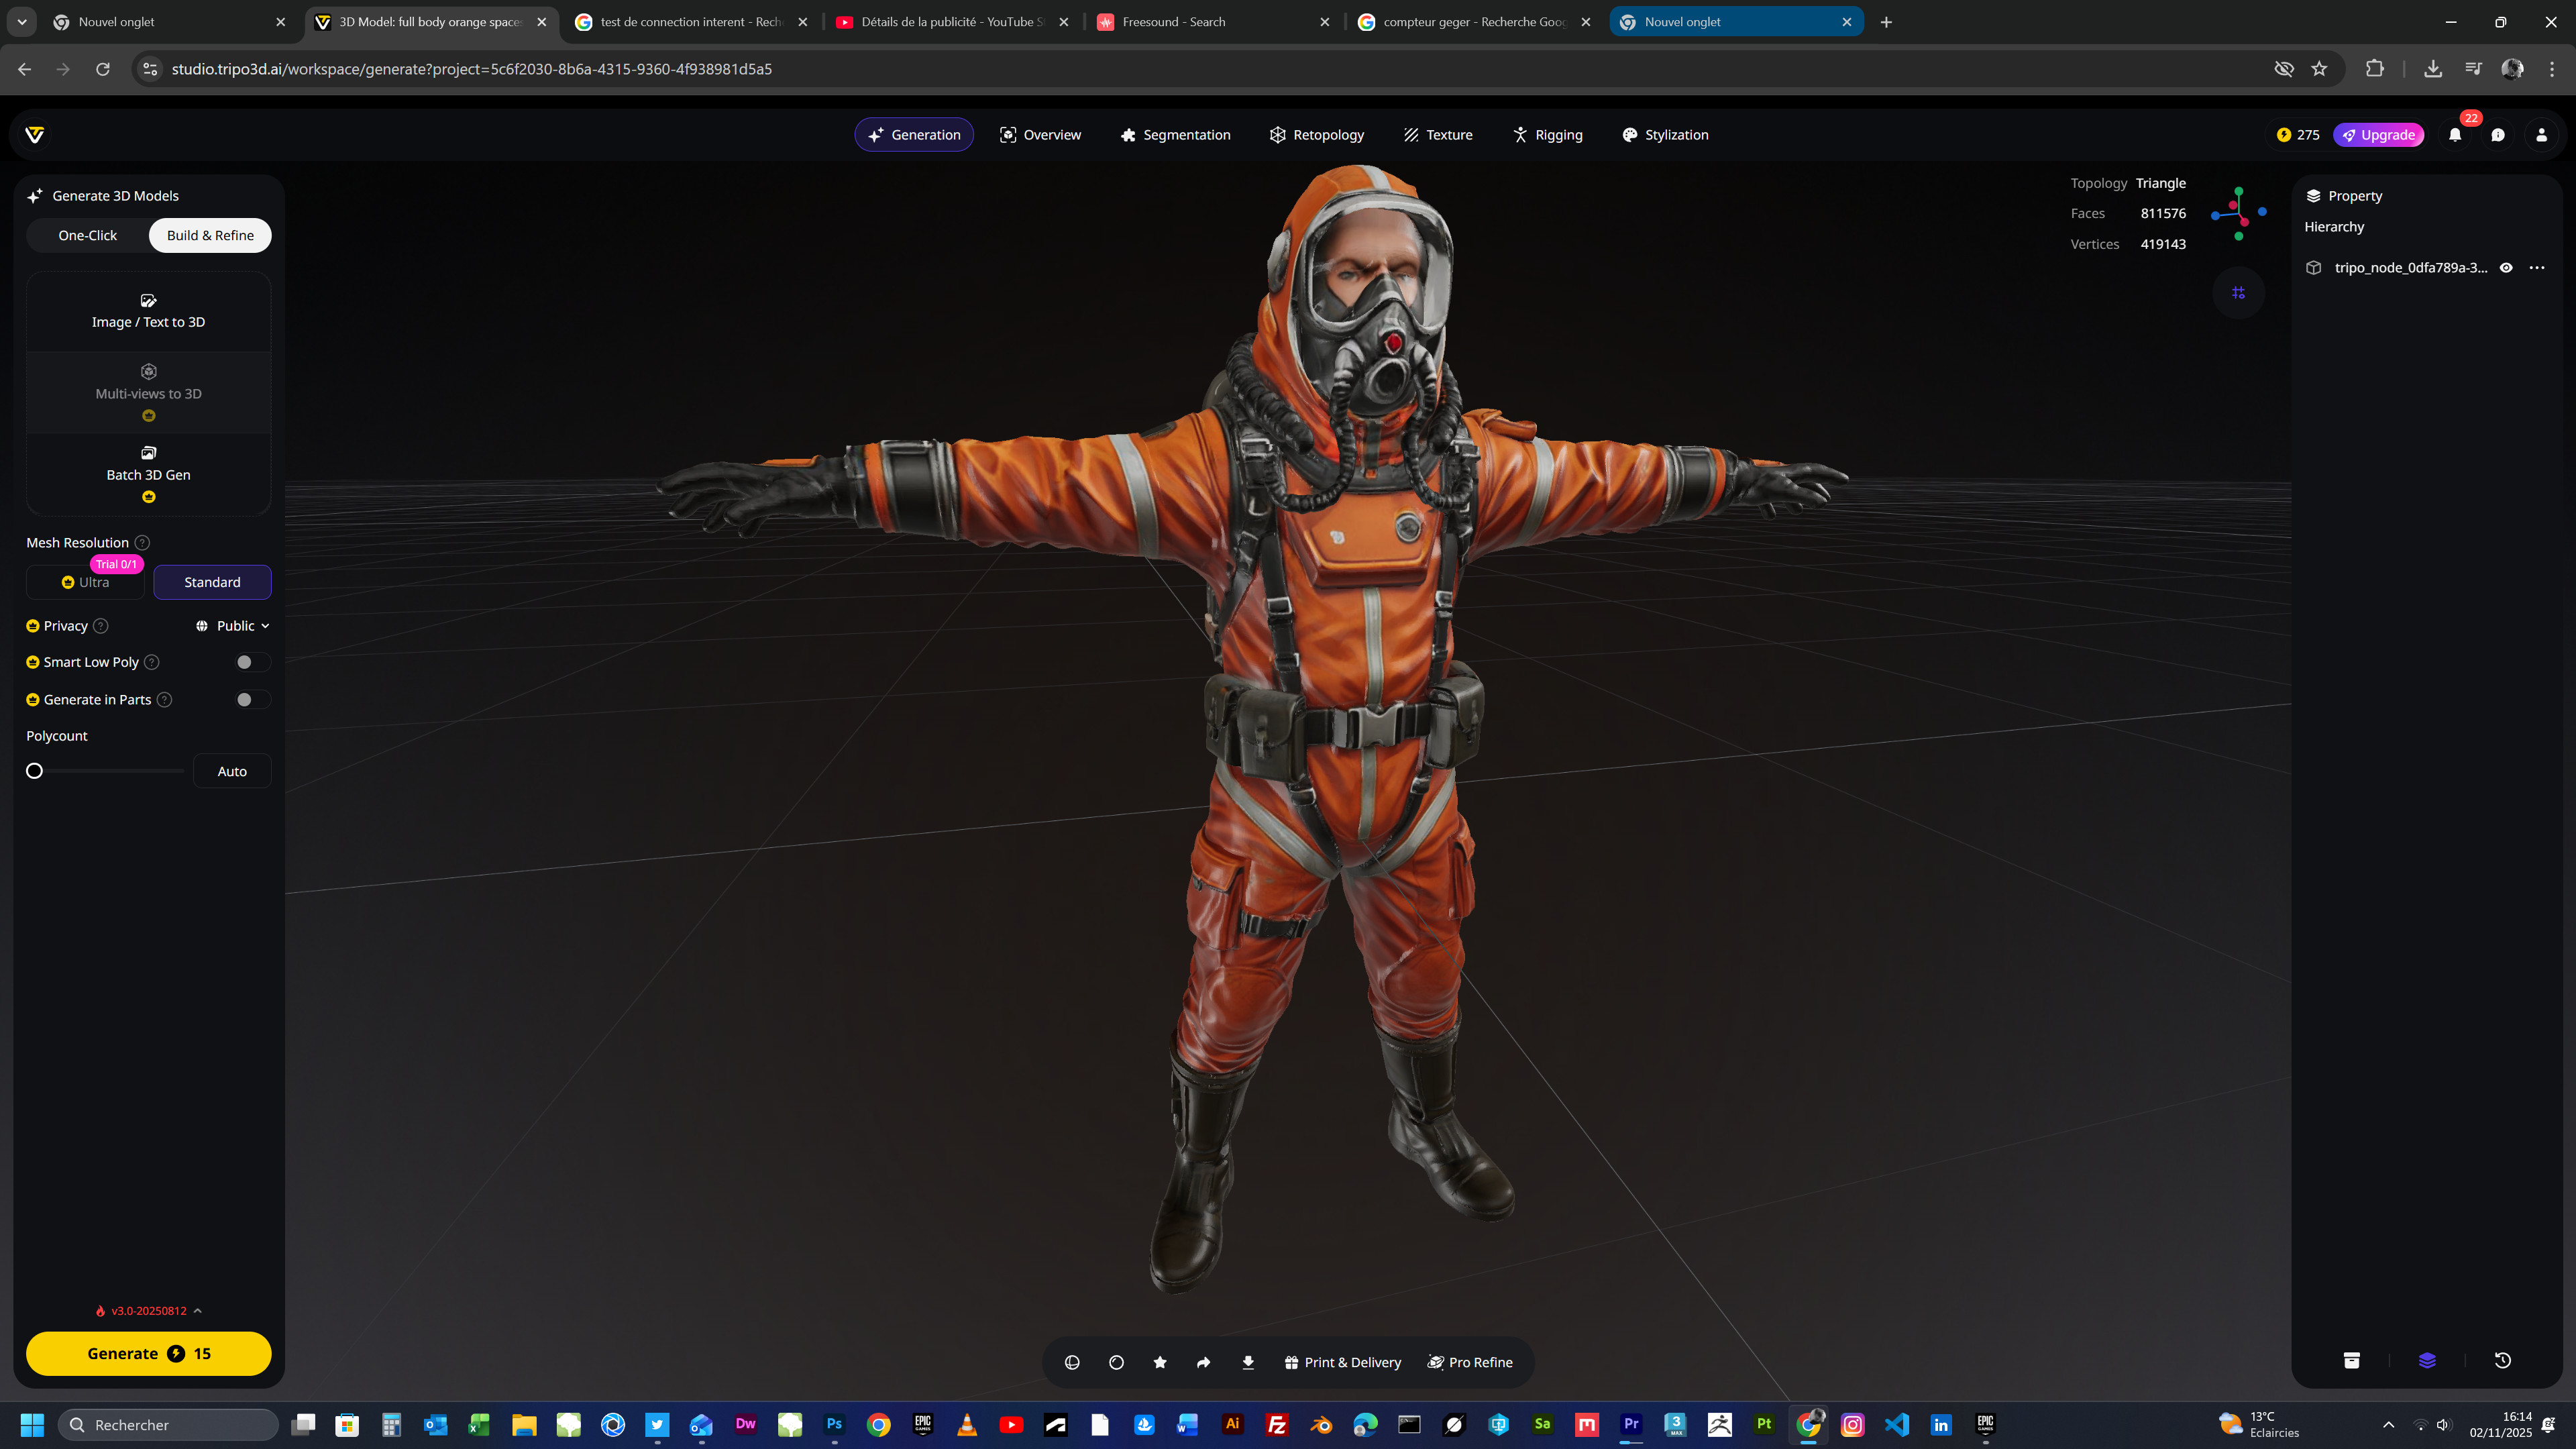Switch to the Retopology tab
This screenshot has height=1449, width=2576.
click(x=1316, y=135)
